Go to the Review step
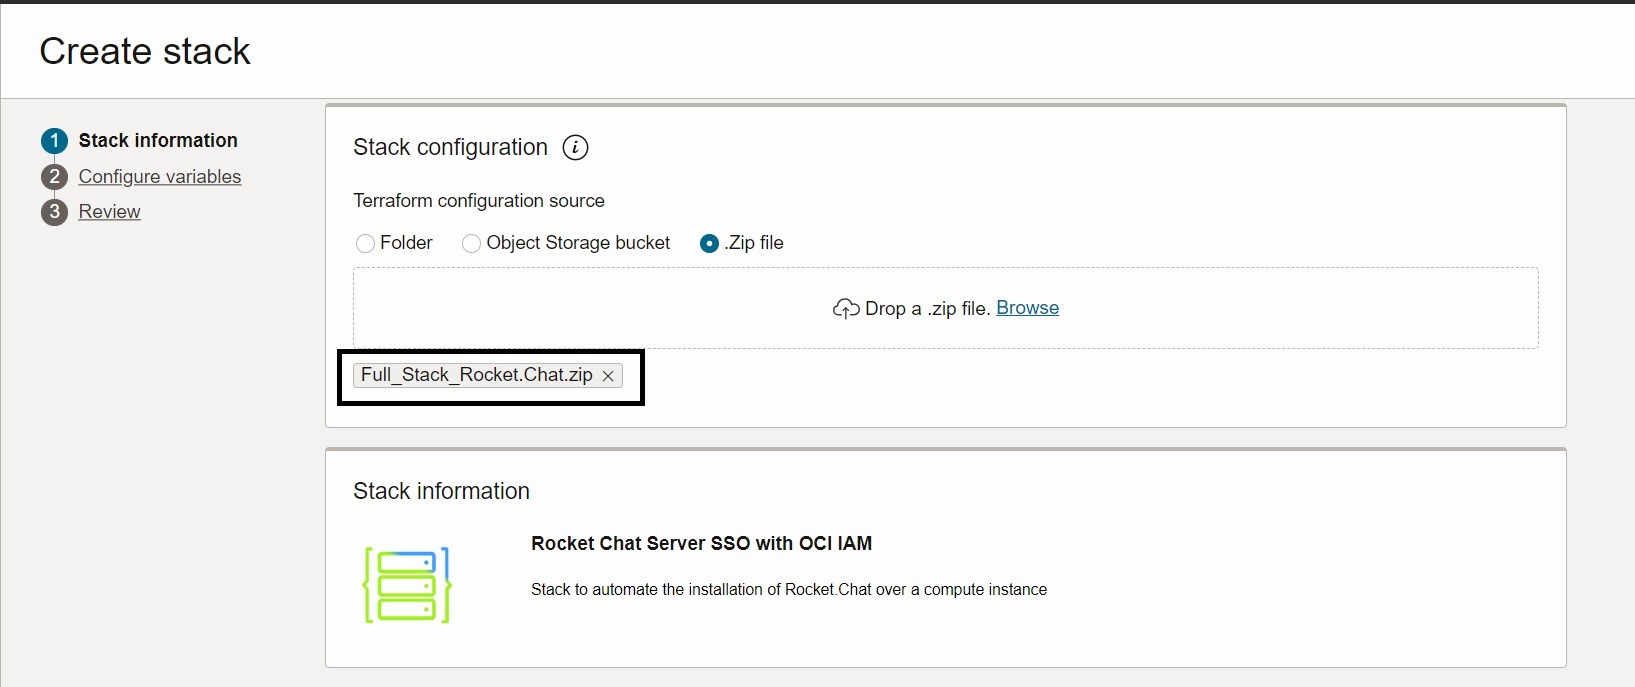Screen dimensions: 1635x687 click(x=109, y=212)
